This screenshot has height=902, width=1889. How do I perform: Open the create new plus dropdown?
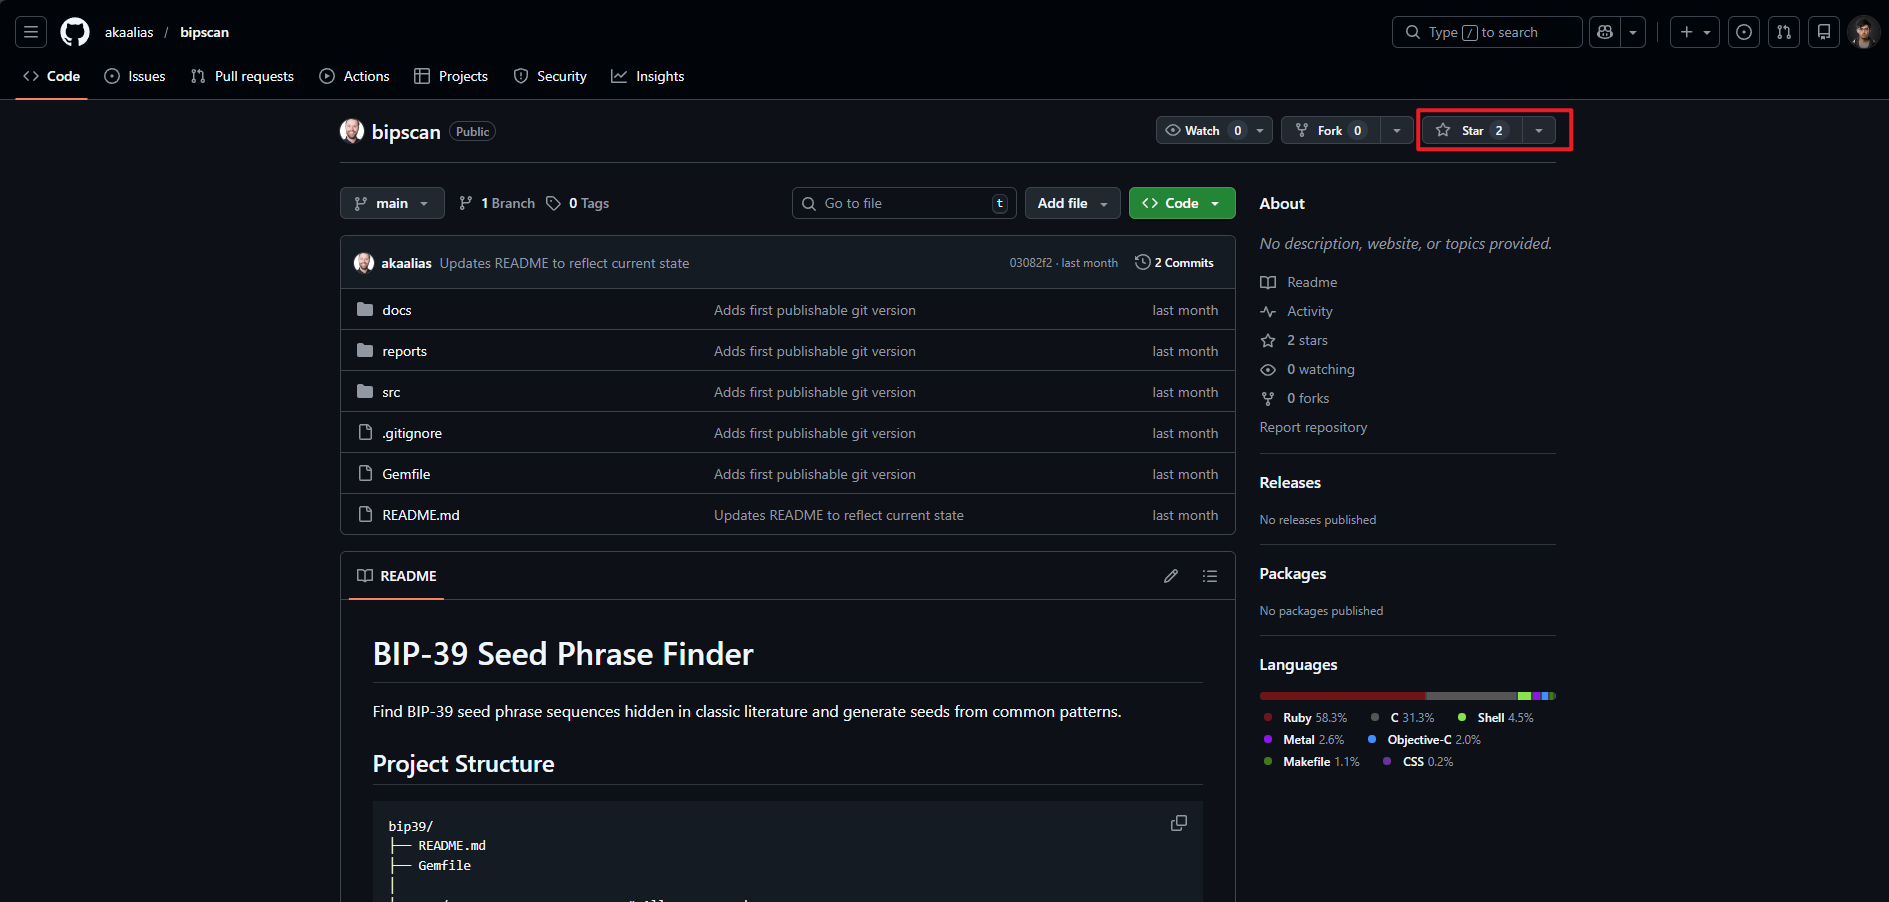[1695, 32]
